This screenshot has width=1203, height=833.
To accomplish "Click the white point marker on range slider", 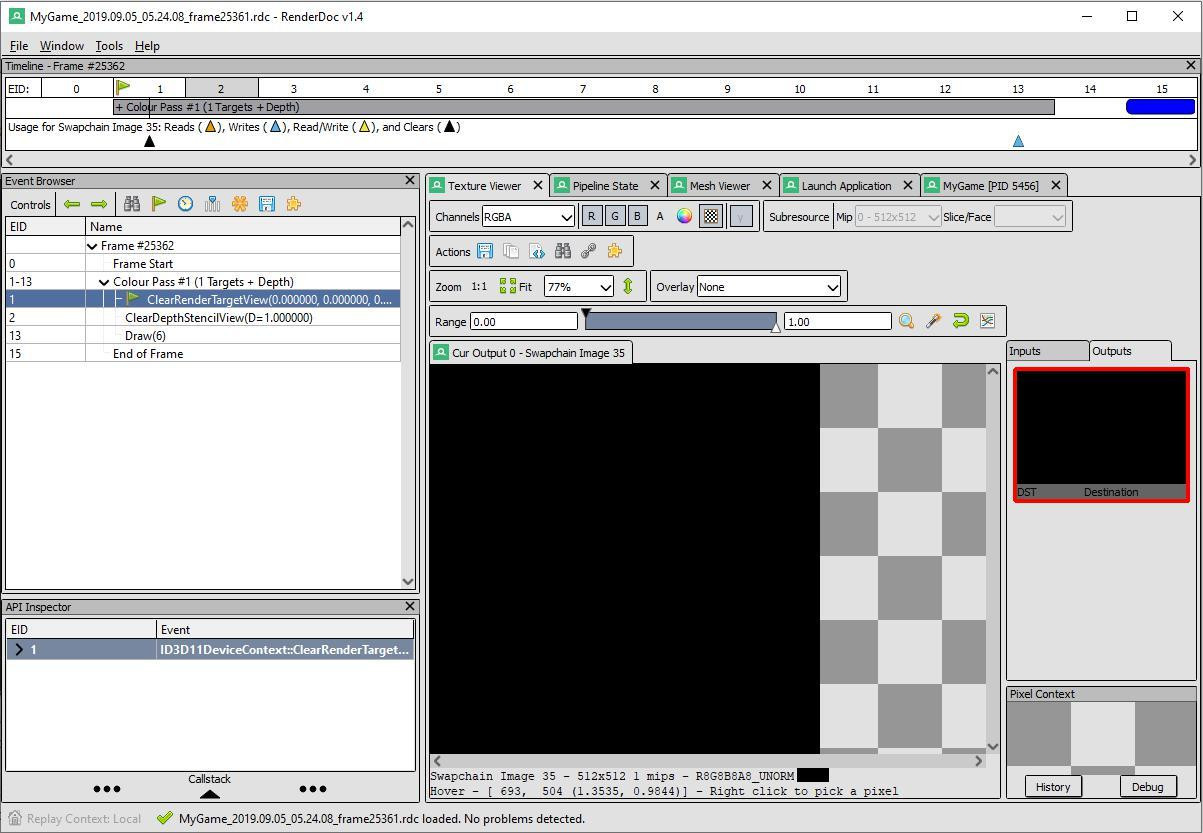I will tap(776, 327).
